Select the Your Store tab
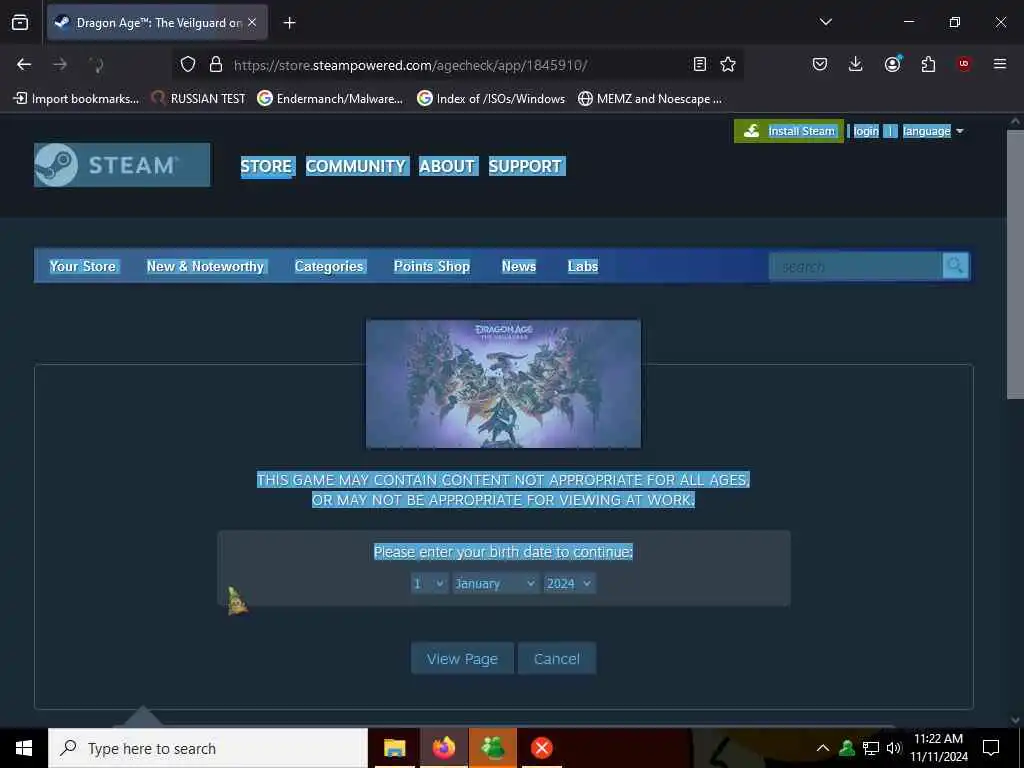Image resolution: width=1024 pixels, height=768 pixels. (x=83, y=266)
